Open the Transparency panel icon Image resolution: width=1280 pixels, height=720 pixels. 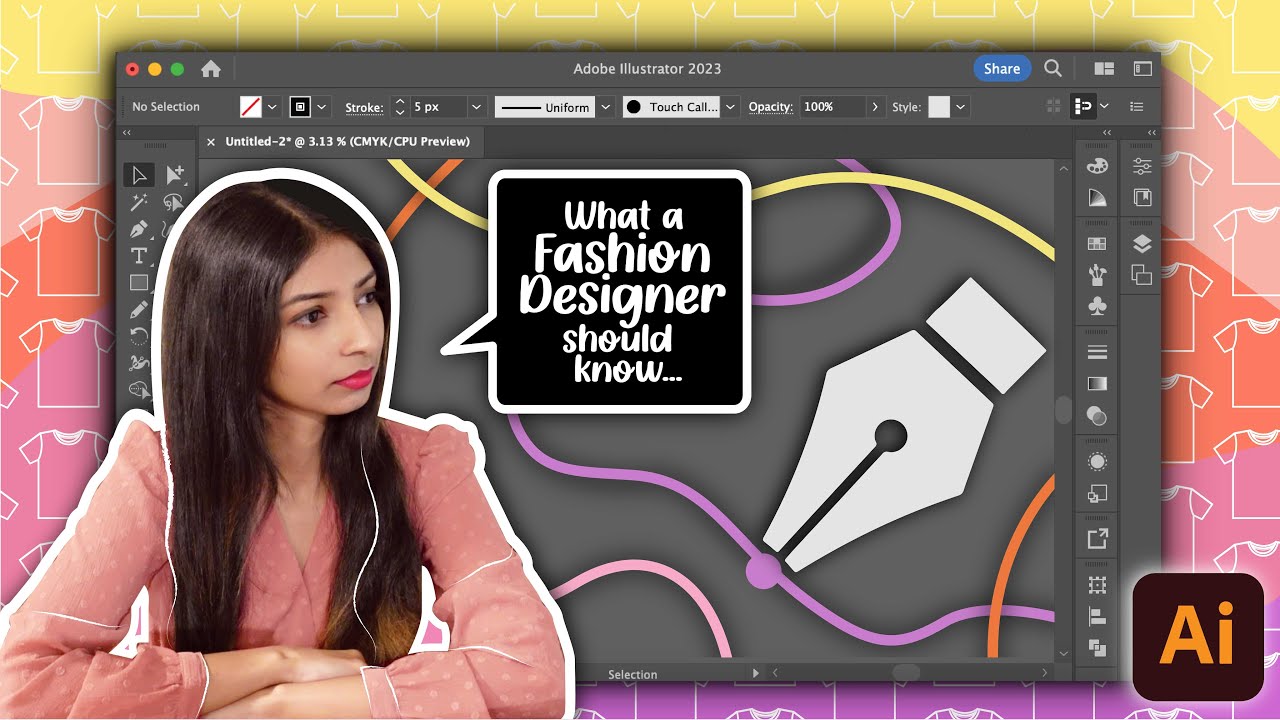1097,416
